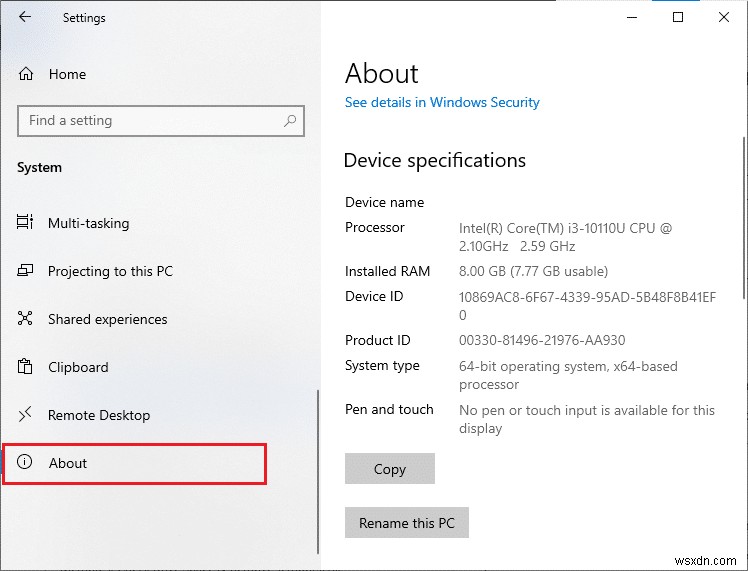The image size is (748, 571).
Task: Click the search magnifier icon
Action: [x=290, y=121]
